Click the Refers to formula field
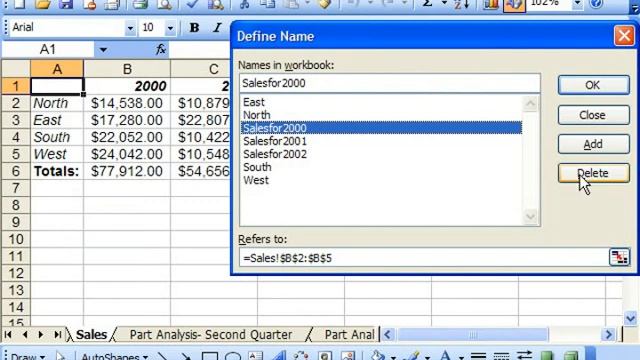The width and height of the screenshot is (640, 360). coord(424,258)
